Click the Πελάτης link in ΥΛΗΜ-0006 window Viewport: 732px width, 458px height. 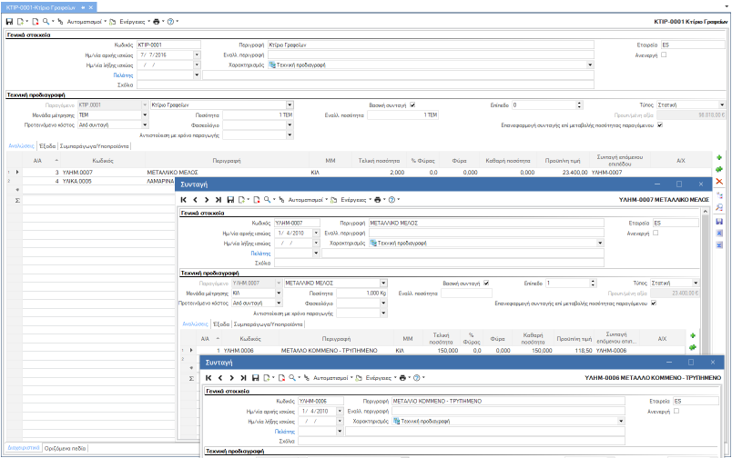click(x=285, y=432)
